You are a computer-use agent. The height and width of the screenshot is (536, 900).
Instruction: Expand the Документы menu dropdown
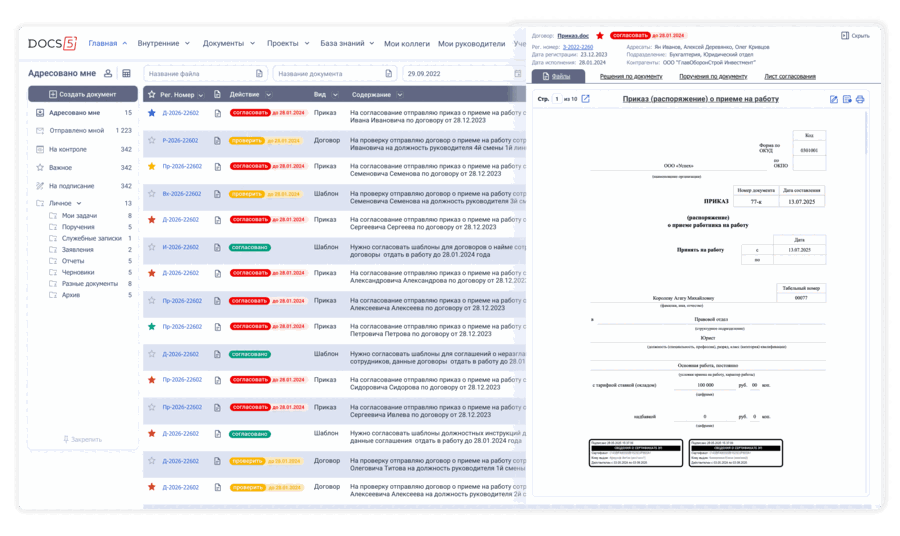228,43
